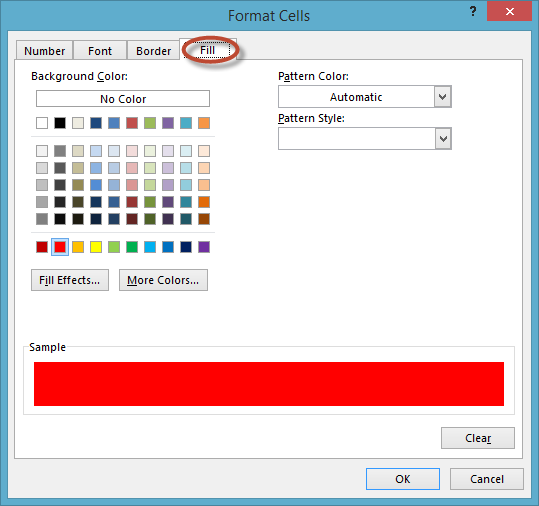Image resolution: width=539 pixels, height=506 pixels.
Task: Open the Fill Effects dialog button
Action: [x=70, y=280]
